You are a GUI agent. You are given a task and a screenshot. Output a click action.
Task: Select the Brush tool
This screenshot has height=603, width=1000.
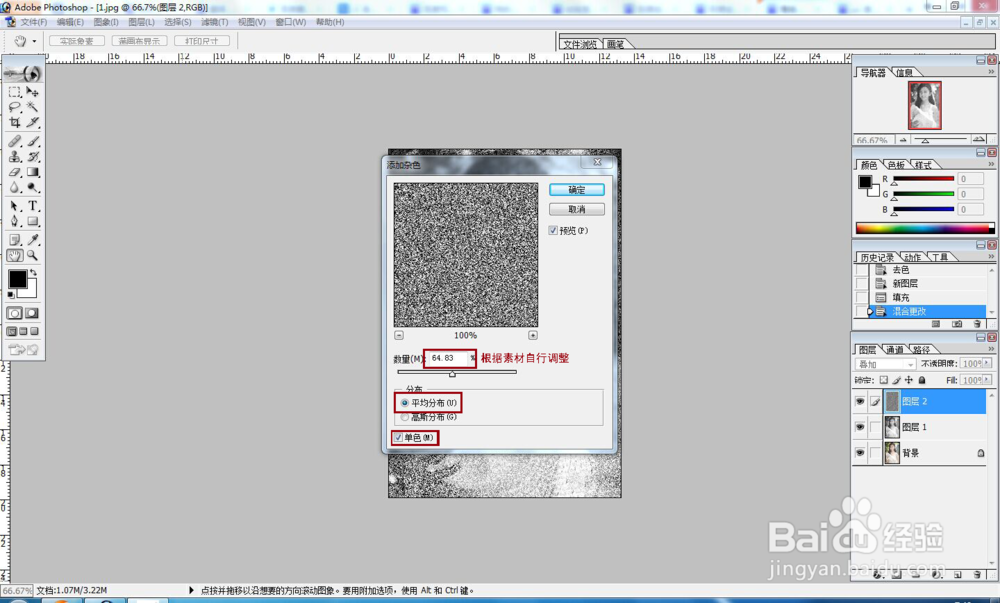coord(33,141)
